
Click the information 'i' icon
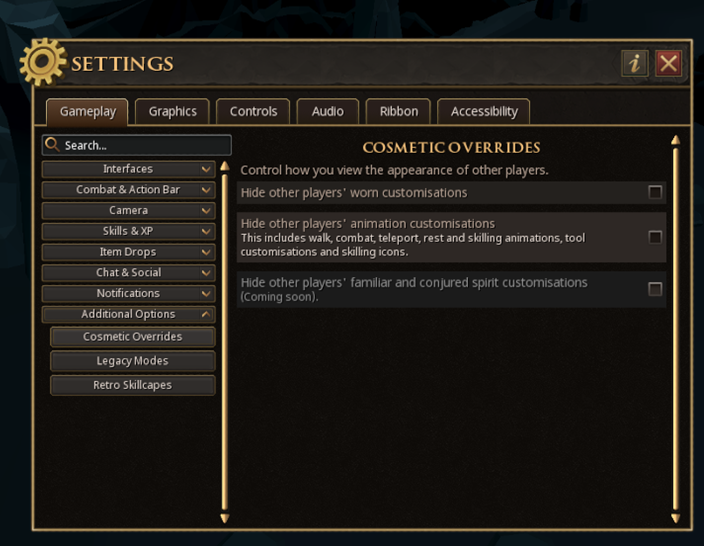point(634,64)
